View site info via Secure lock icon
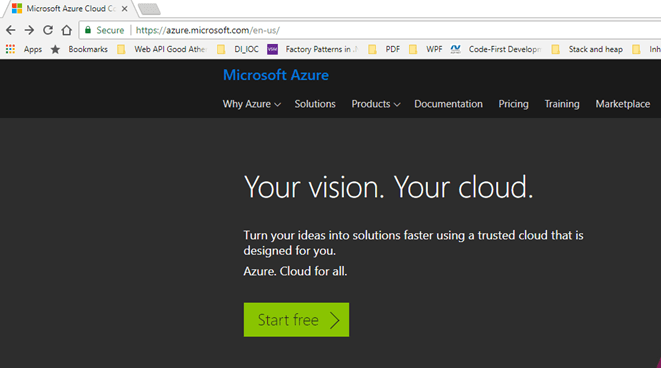This screenshot has width=661, height=368. [88, 30]
